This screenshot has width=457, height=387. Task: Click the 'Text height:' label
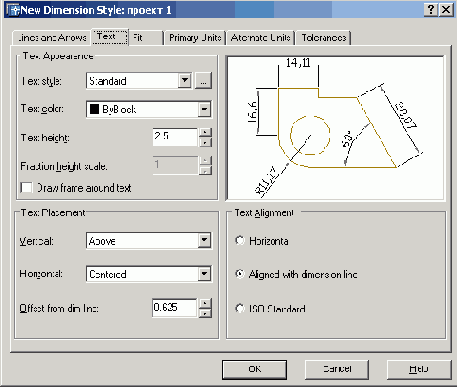(x=45, y=137)
